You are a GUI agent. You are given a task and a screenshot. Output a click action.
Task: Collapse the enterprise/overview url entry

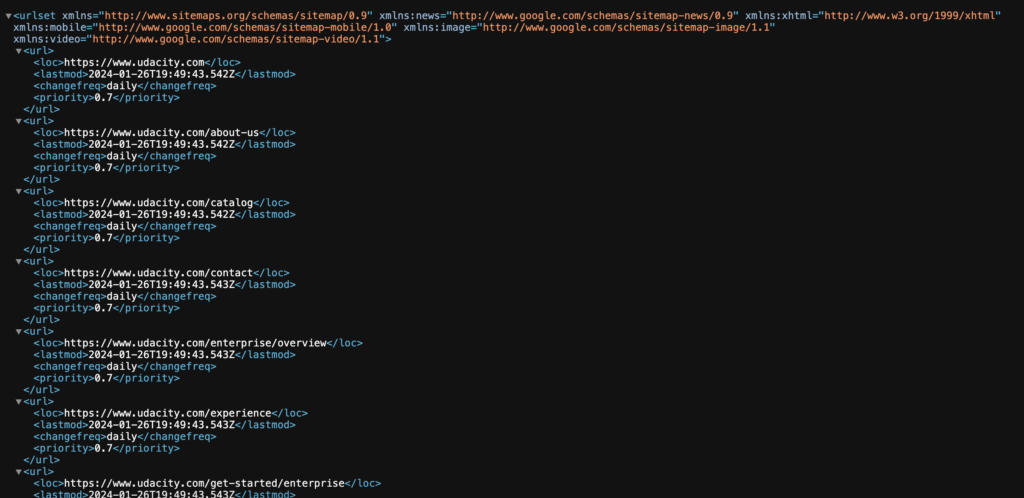coord(19,331)
